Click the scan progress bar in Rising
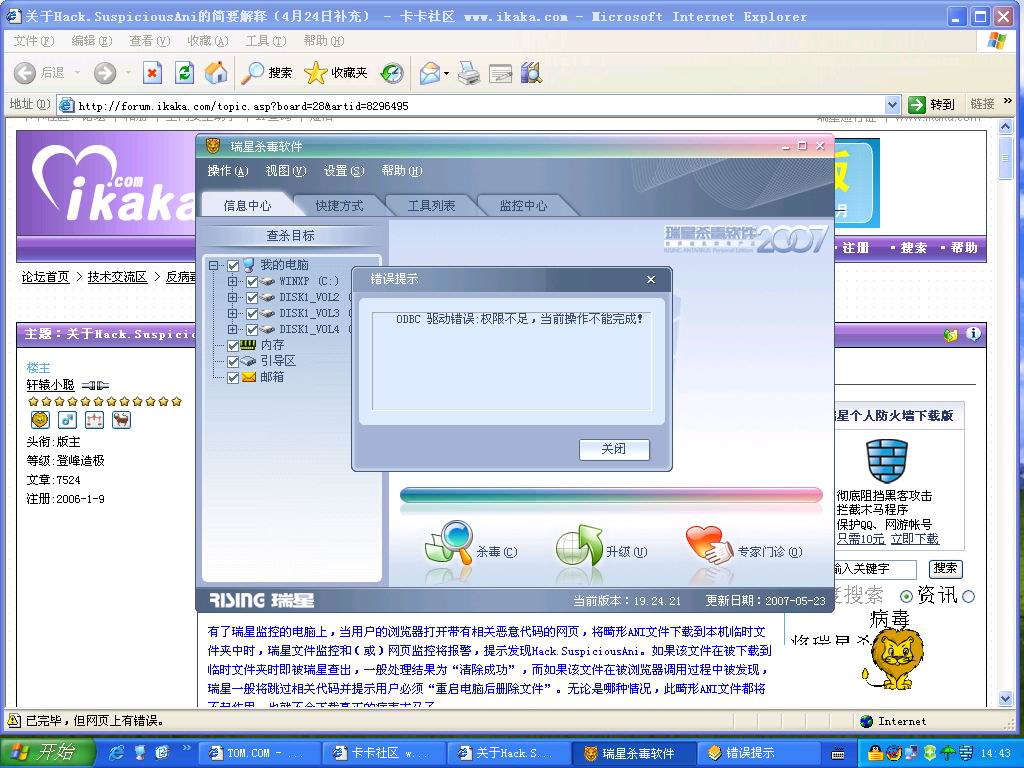 (611, 495)
